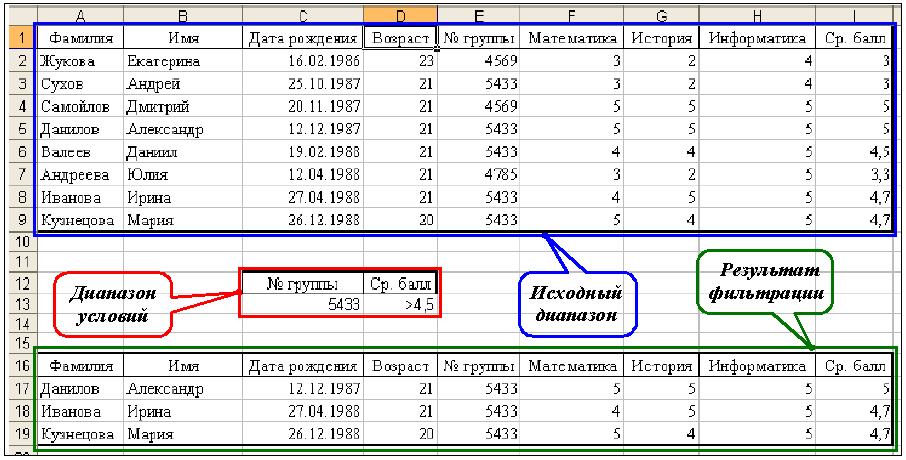Image resolution: width=906 pixels, height=460 pixels.
Task: Select average score 4,5 in row 6
Action: point(855,151)
